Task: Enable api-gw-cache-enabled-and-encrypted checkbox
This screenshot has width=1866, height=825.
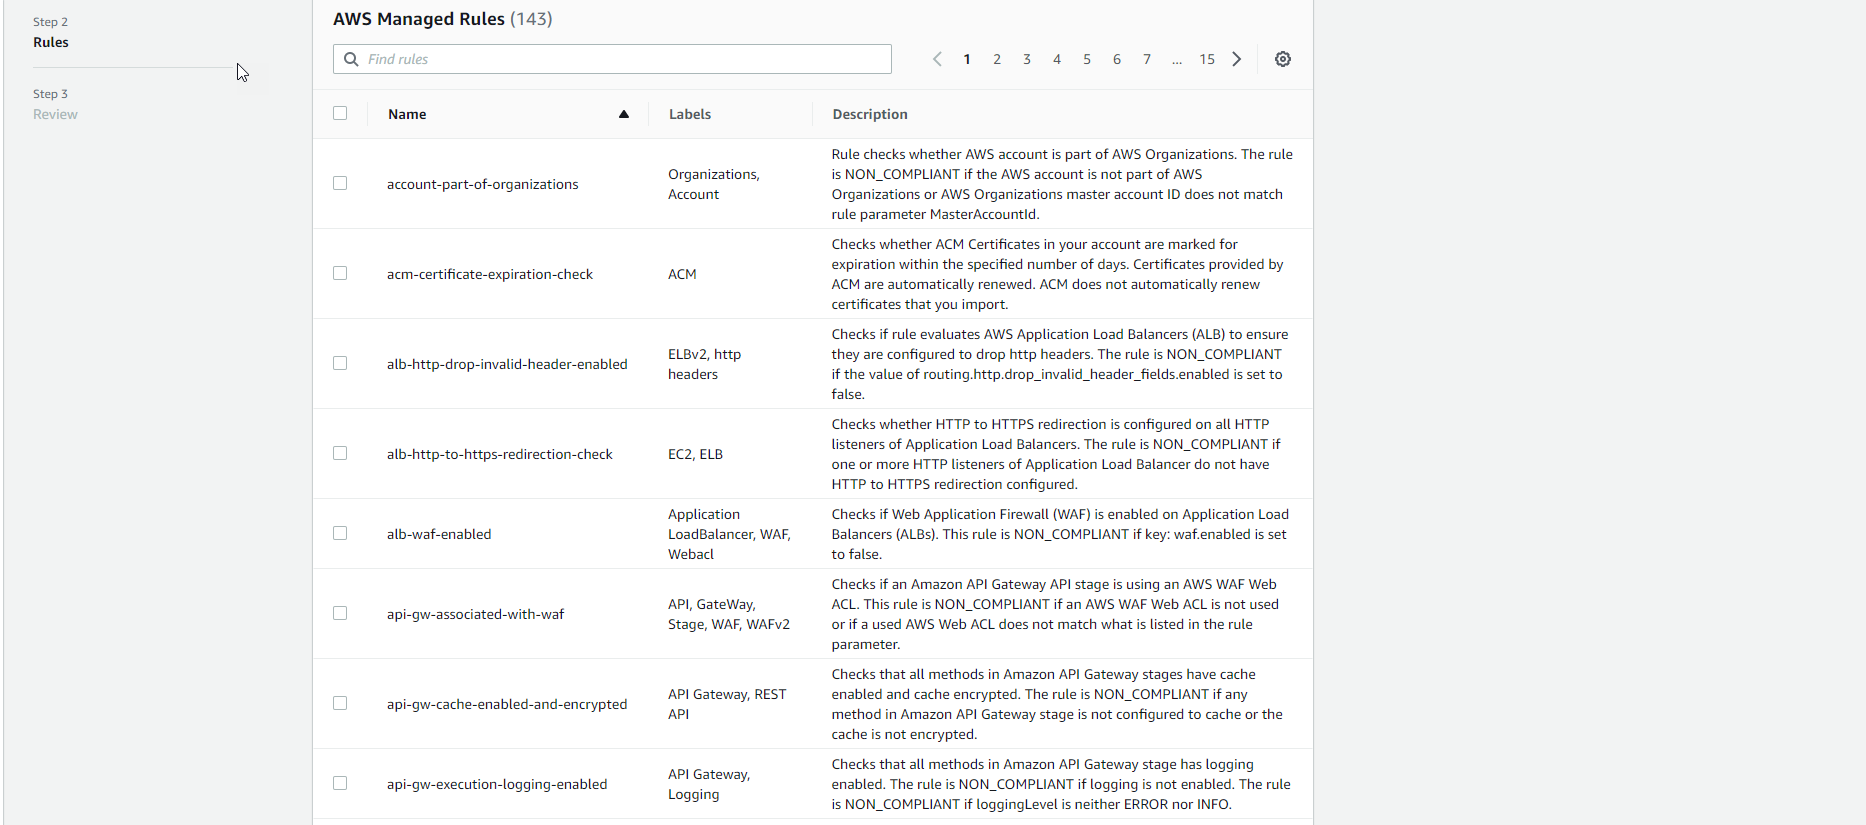Action: tap(340, 703)
